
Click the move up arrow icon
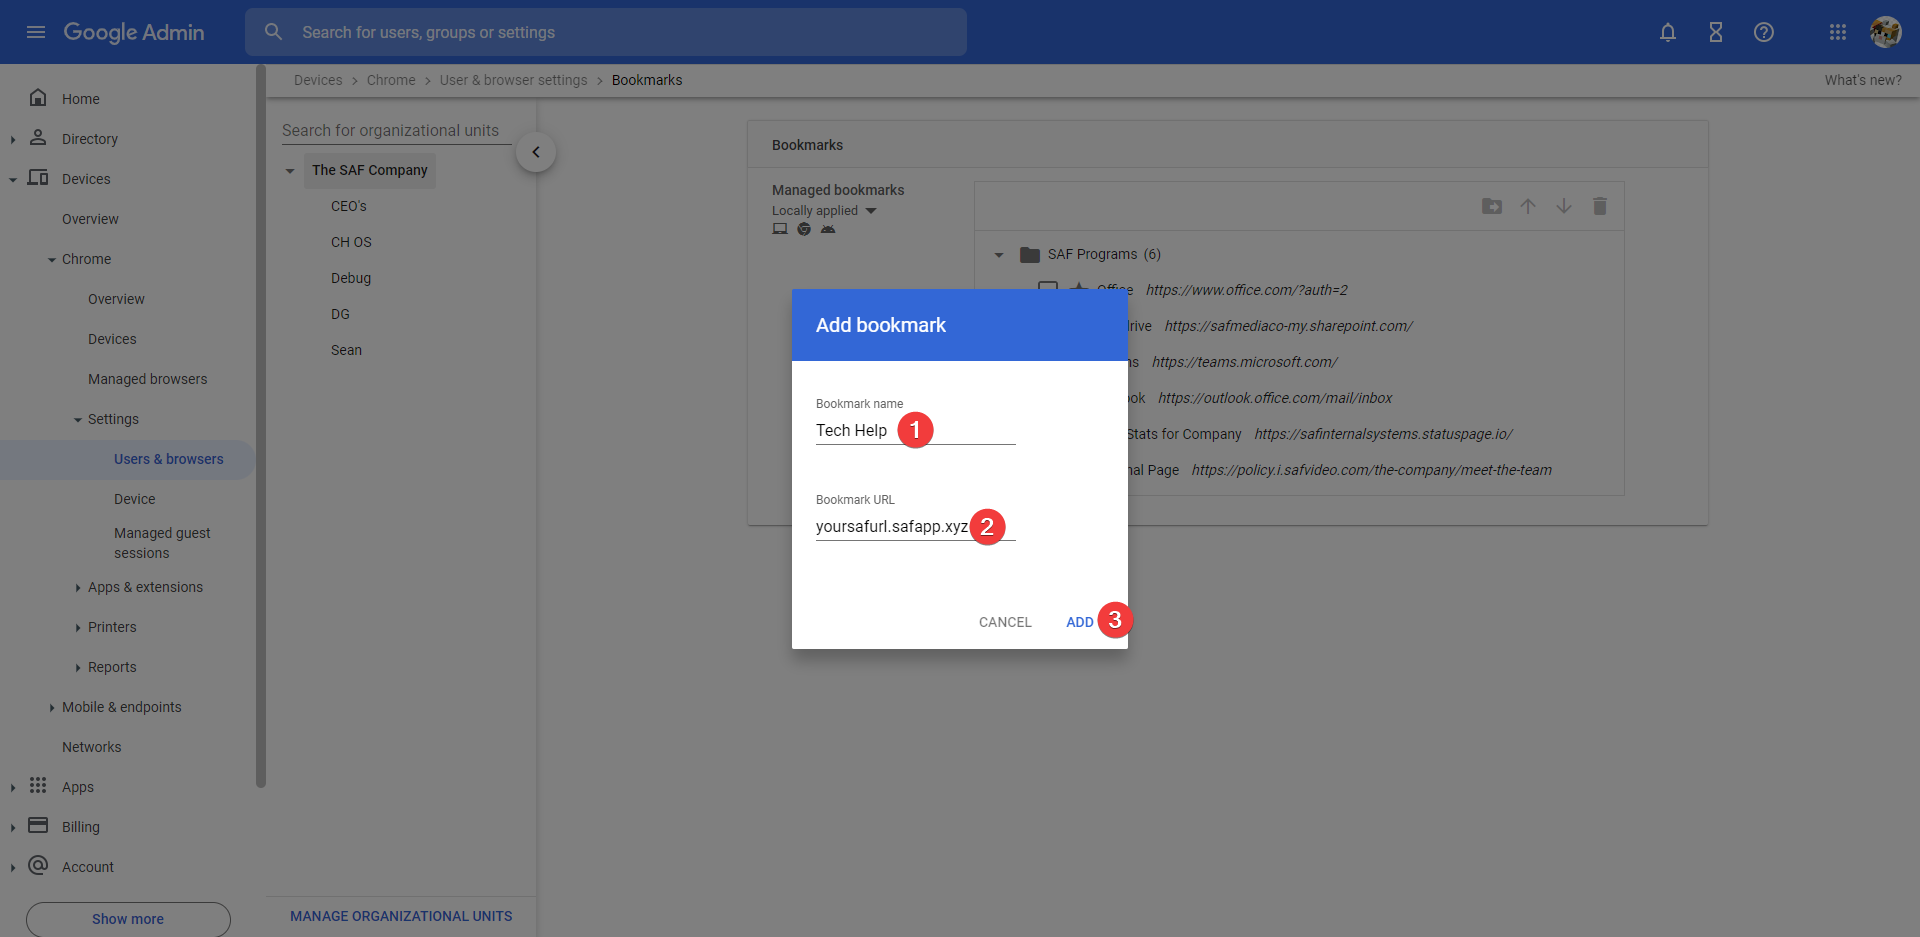coord(1528,206)
